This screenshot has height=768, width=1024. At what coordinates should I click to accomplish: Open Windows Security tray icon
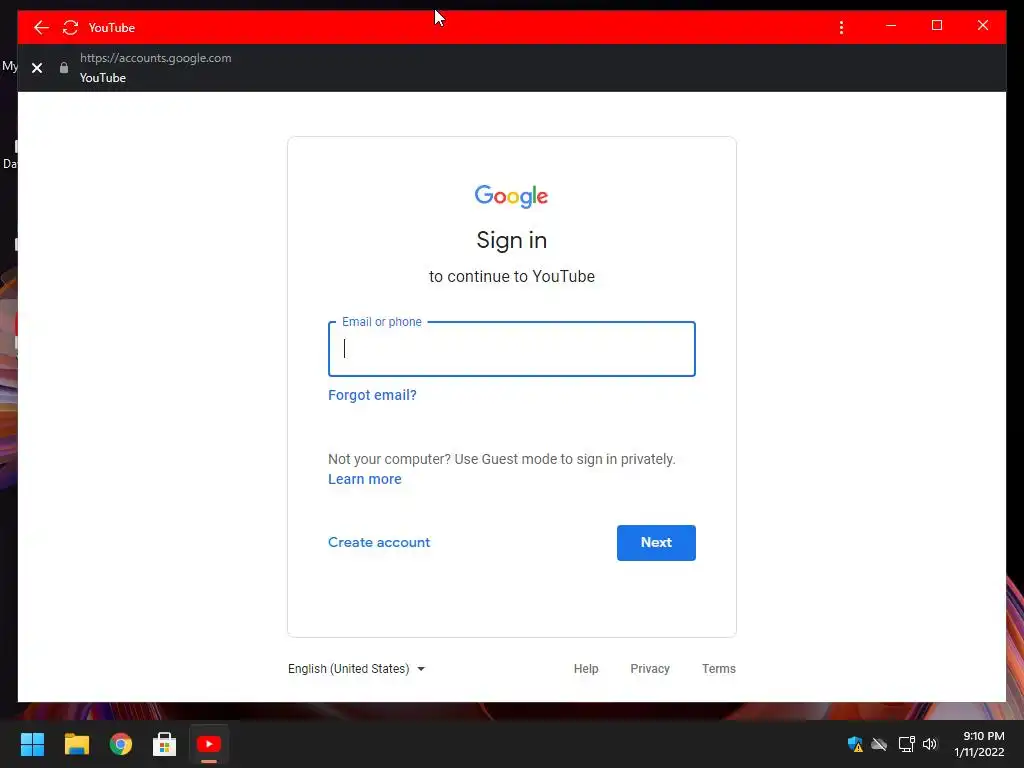point(855,744)
